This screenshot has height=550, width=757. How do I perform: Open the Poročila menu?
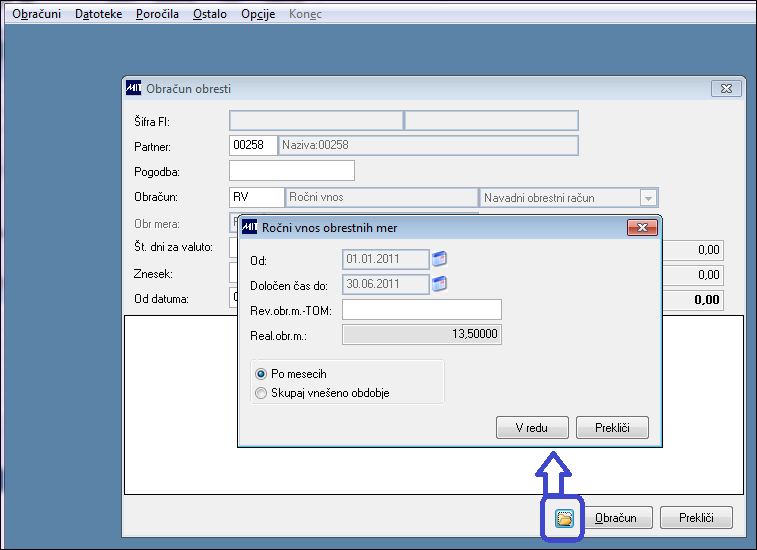click(157, 14)
